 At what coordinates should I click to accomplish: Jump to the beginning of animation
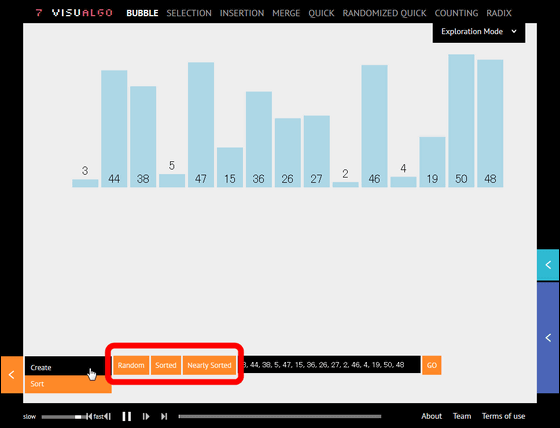point(89,416)
